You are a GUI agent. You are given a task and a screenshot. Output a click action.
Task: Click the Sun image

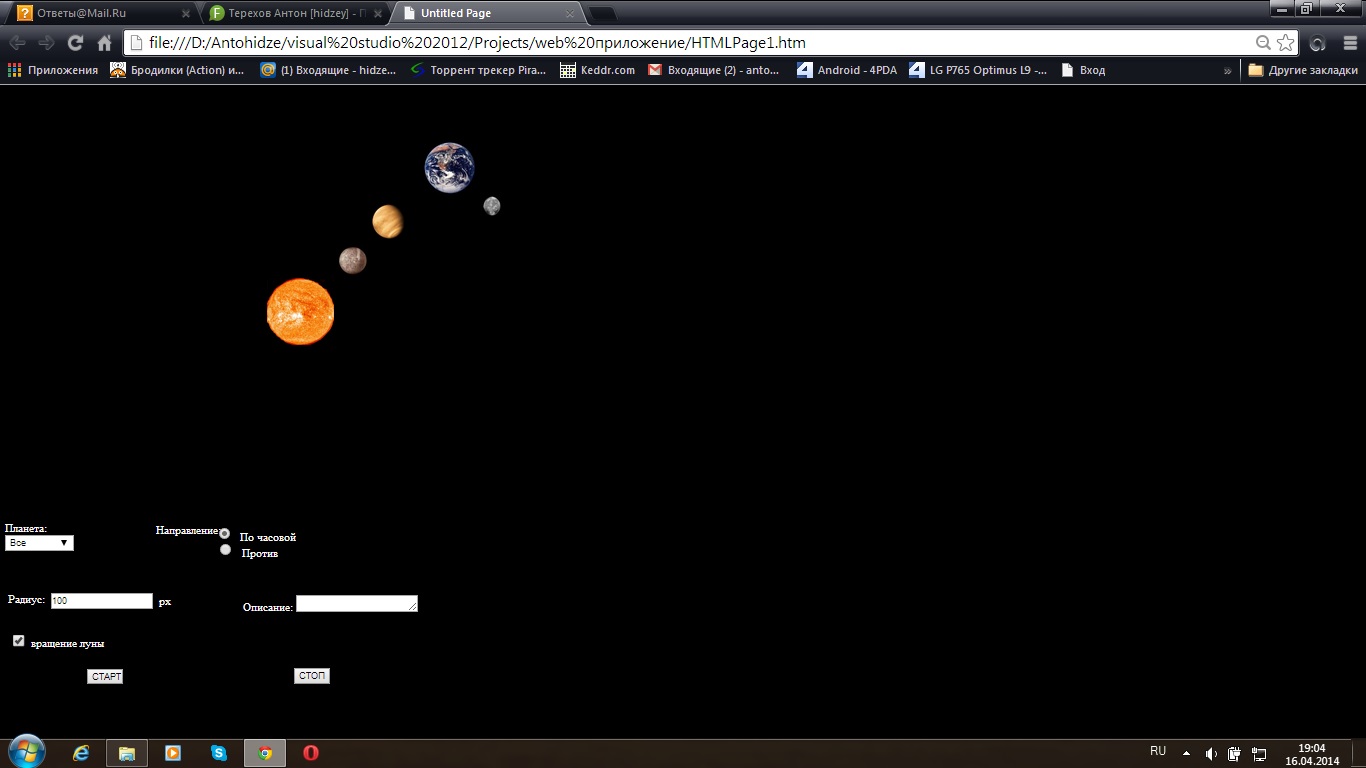(300, 312)
